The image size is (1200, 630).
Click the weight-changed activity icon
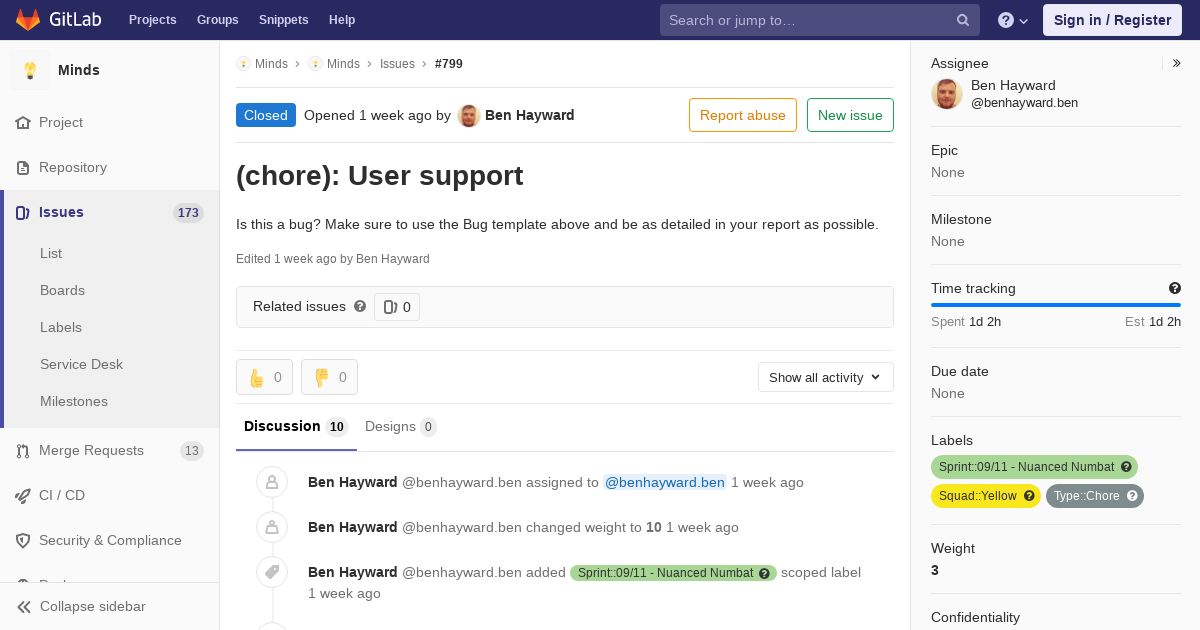click(272, 527)
